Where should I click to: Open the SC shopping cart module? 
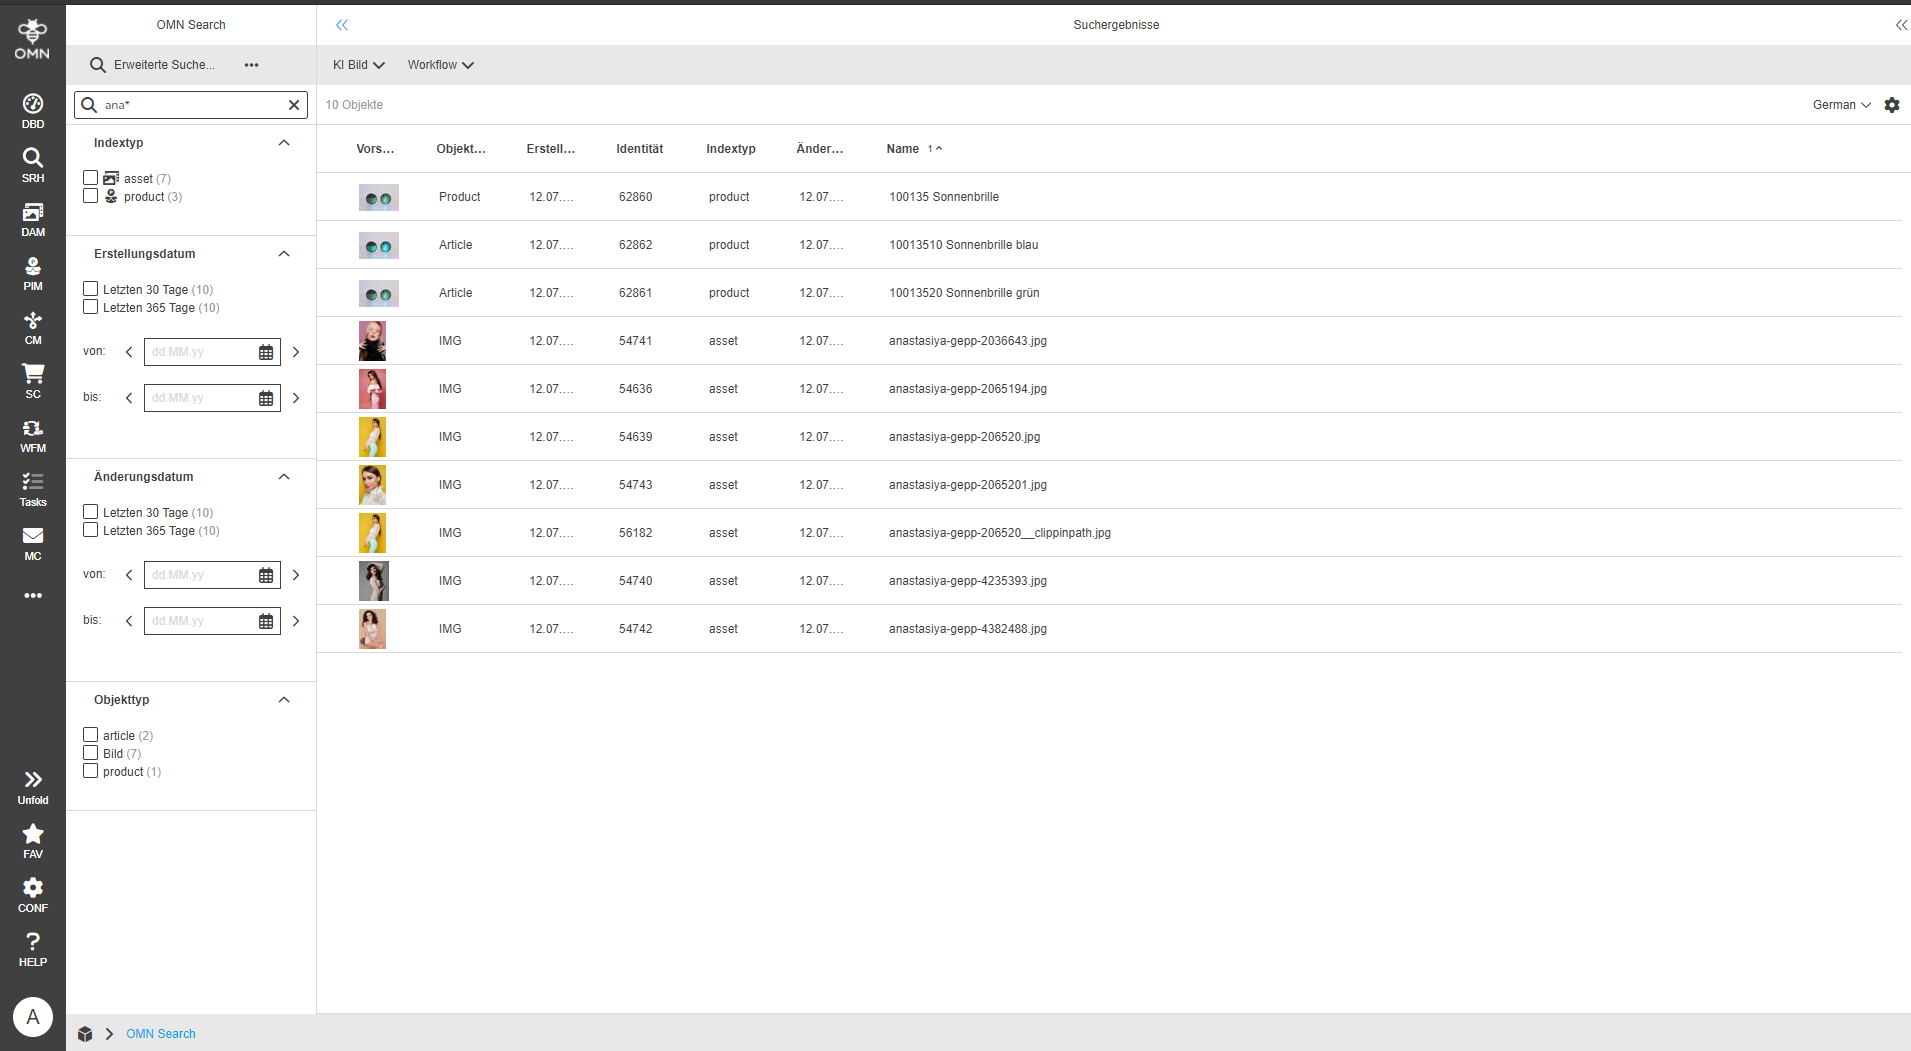click(32, 378)
